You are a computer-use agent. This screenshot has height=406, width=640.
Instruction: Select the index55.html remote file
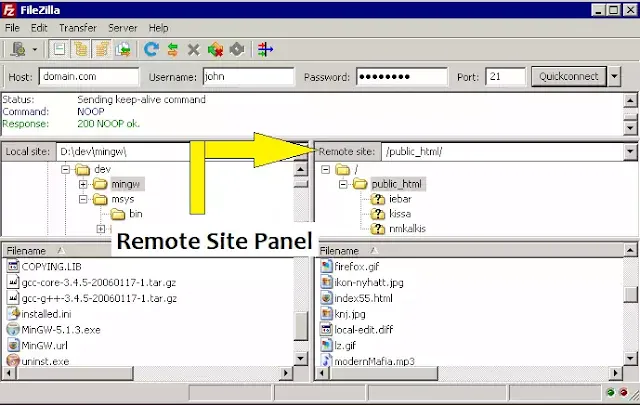click(363, 298)
